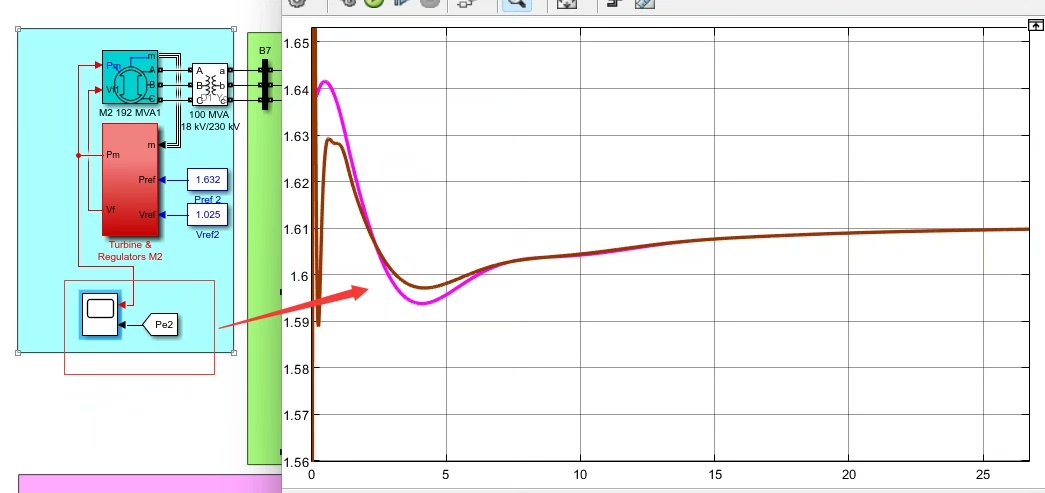The image size is (1045, 493).
Task: Click the grey Stop button in scope toolbar
Action: tap(430, 3)
